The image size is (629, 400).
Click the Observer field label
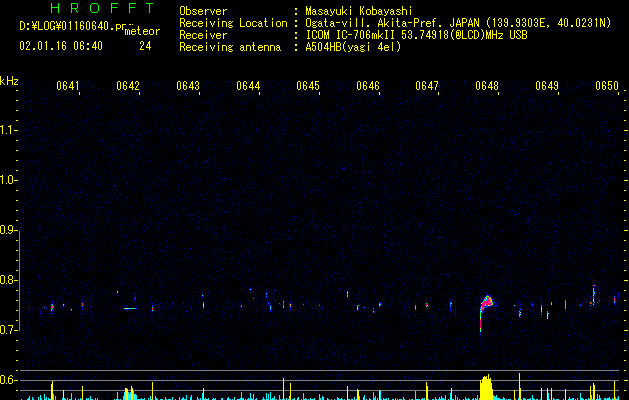(203, 11)
